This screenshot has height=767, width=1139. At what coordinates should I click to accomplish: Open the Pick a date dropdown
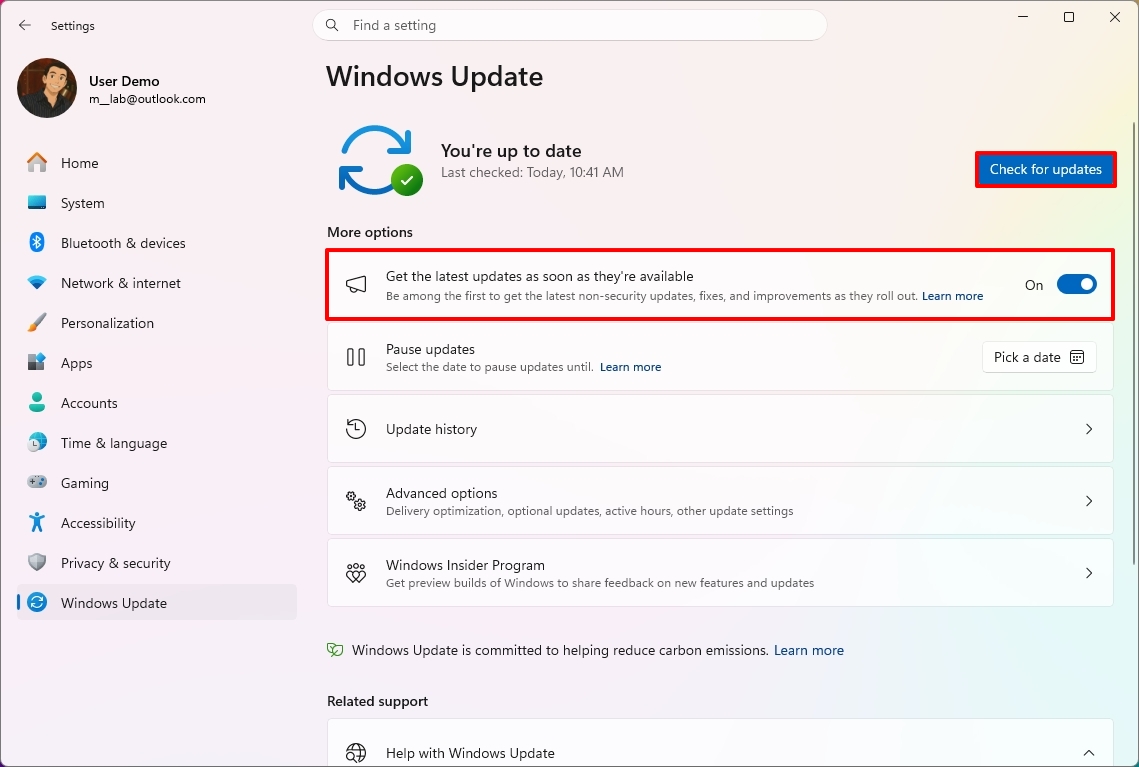click(x=1039, y=357)
